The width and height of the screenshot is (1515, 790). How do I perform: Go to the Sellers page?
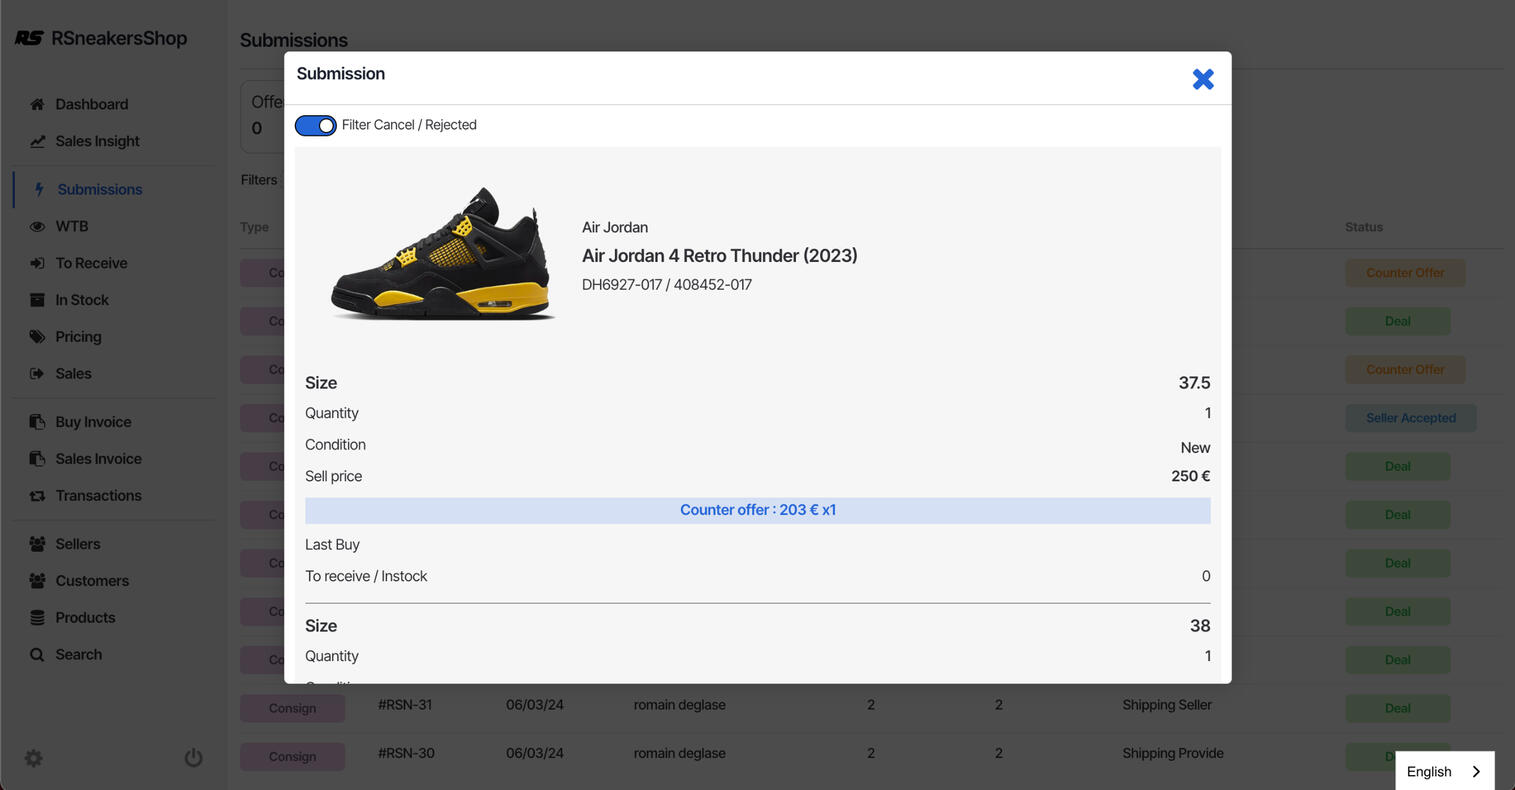[77, 544]
